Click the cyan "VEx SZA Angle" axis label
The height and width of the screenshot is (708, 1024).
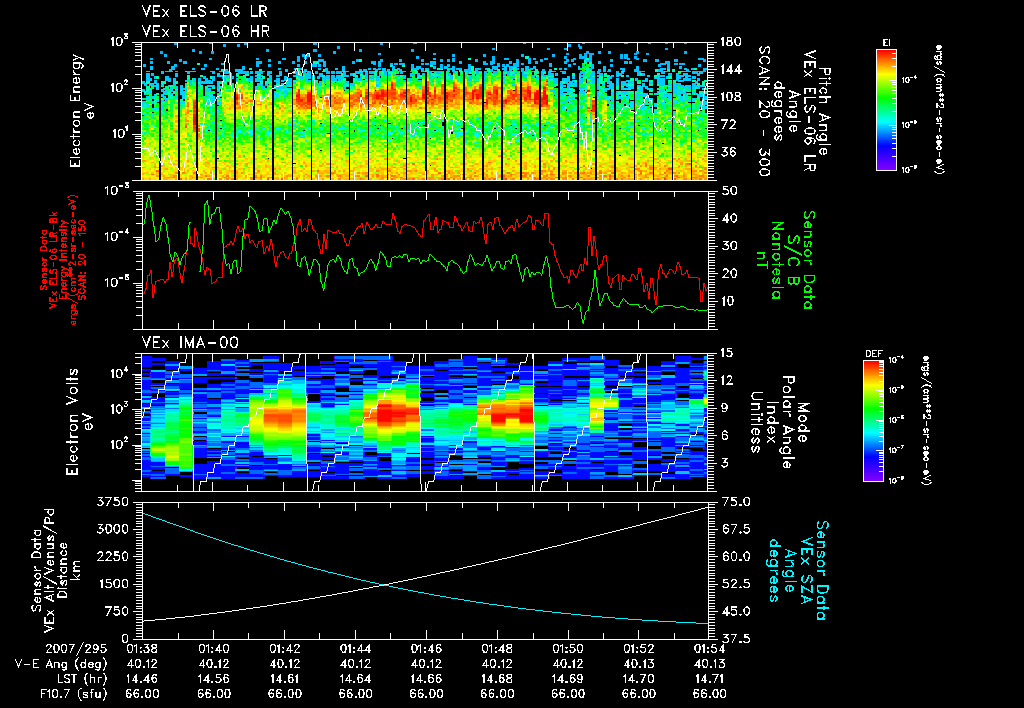798,570
